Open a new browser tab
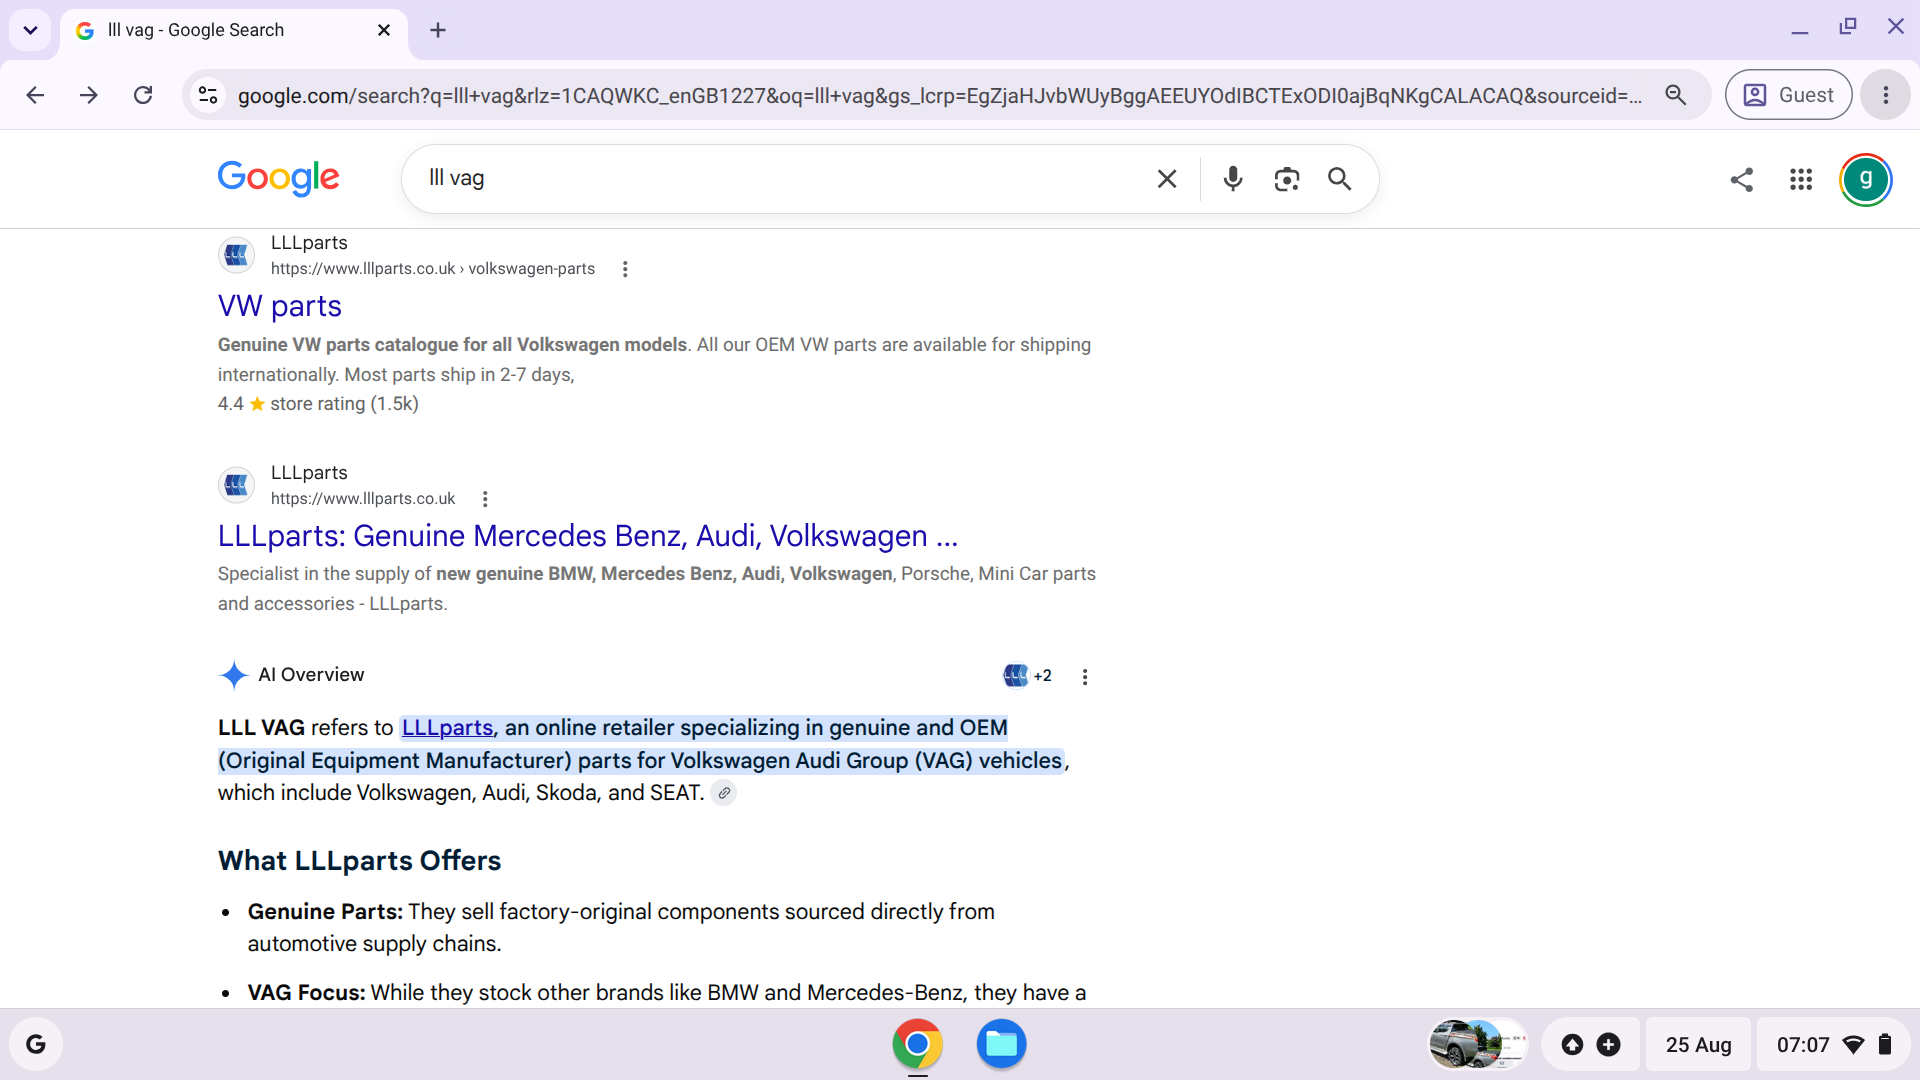Image resolution: width=1920 pixels, height=1080 pixels. 438,30
